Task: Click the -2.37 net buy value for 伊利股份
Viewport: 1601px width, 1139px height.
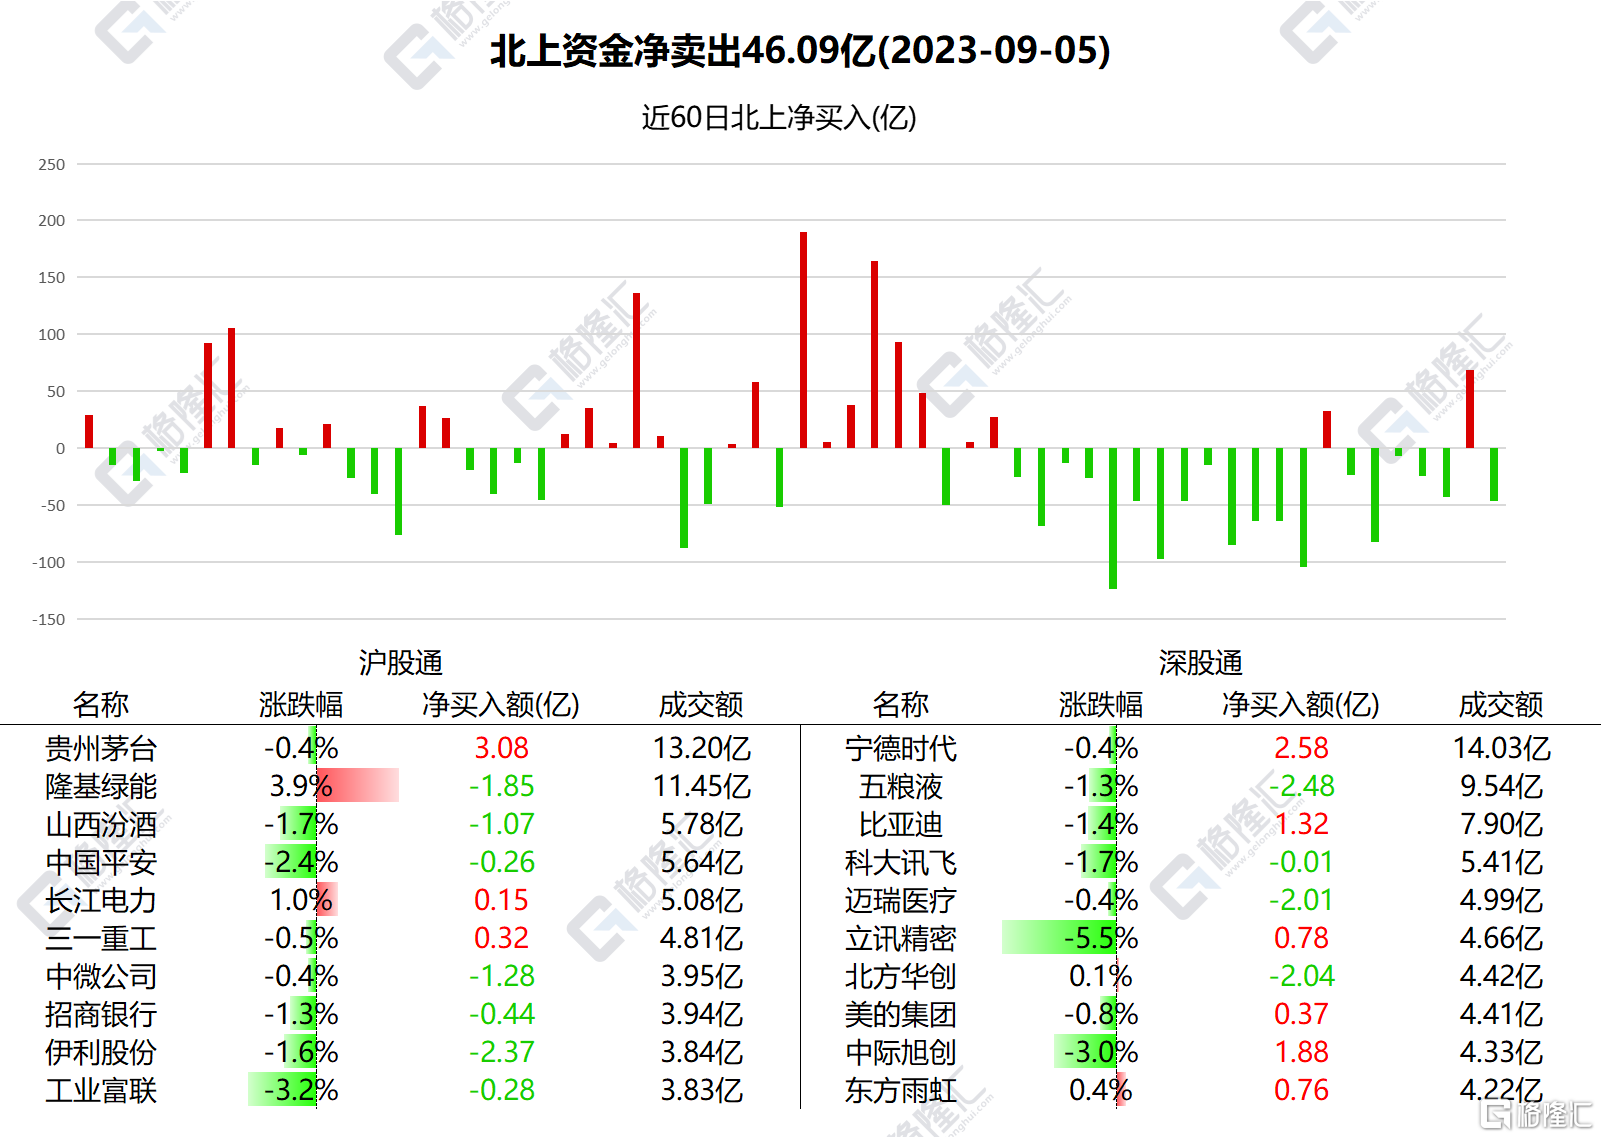Action: (501, 1052)
